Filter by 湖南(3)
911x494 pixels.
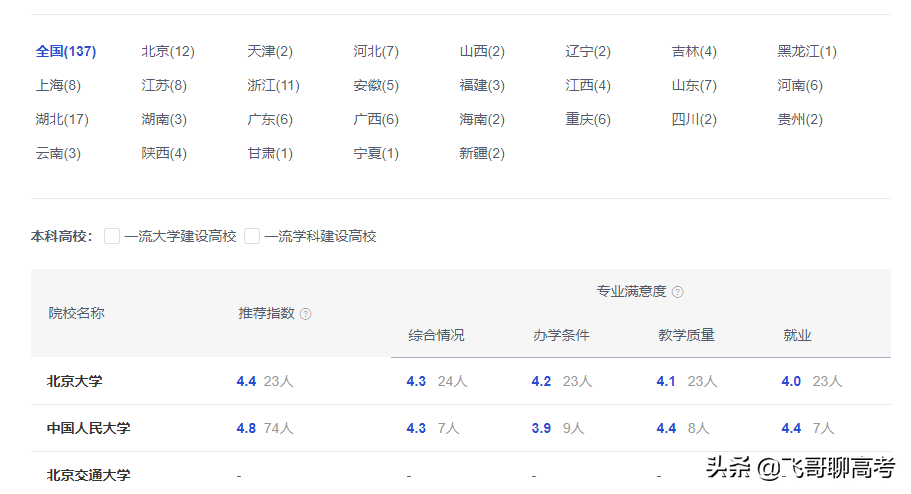[x=164, y=120]
